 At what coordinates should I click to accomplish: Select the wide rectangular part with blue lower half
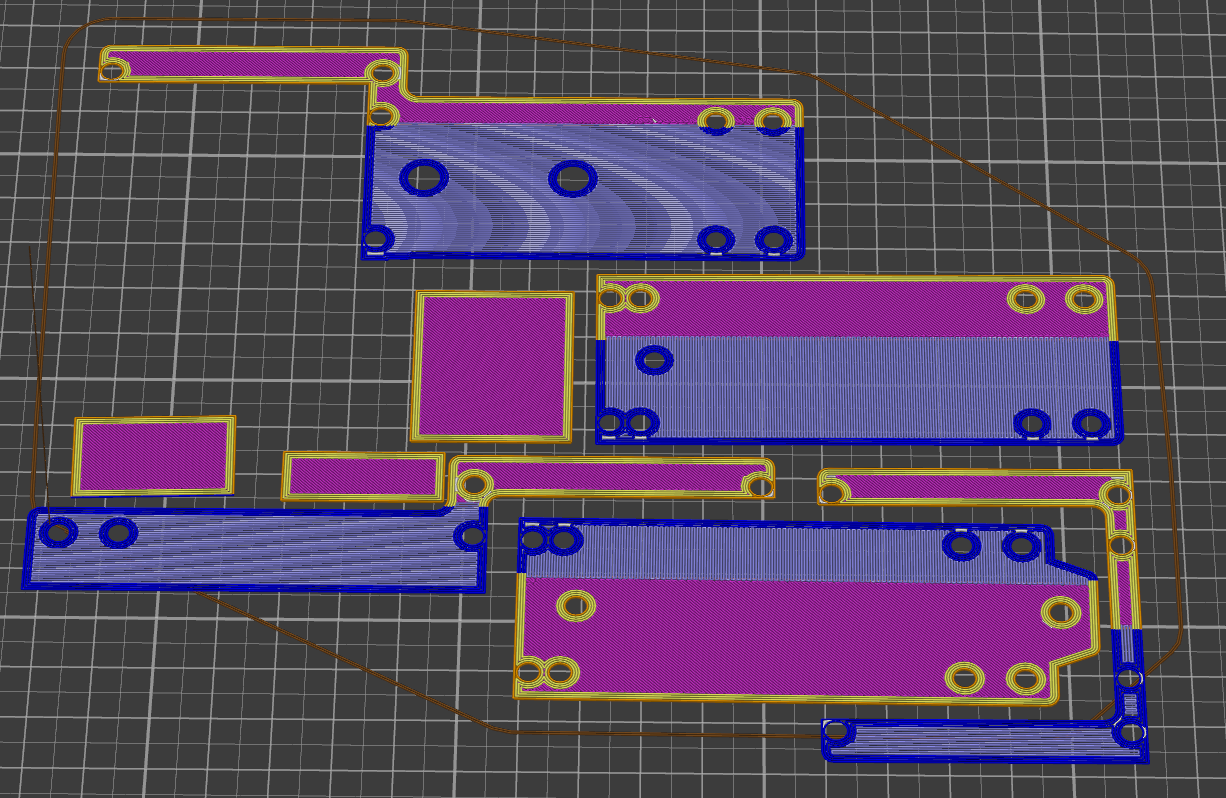click(x=860, y=360)
